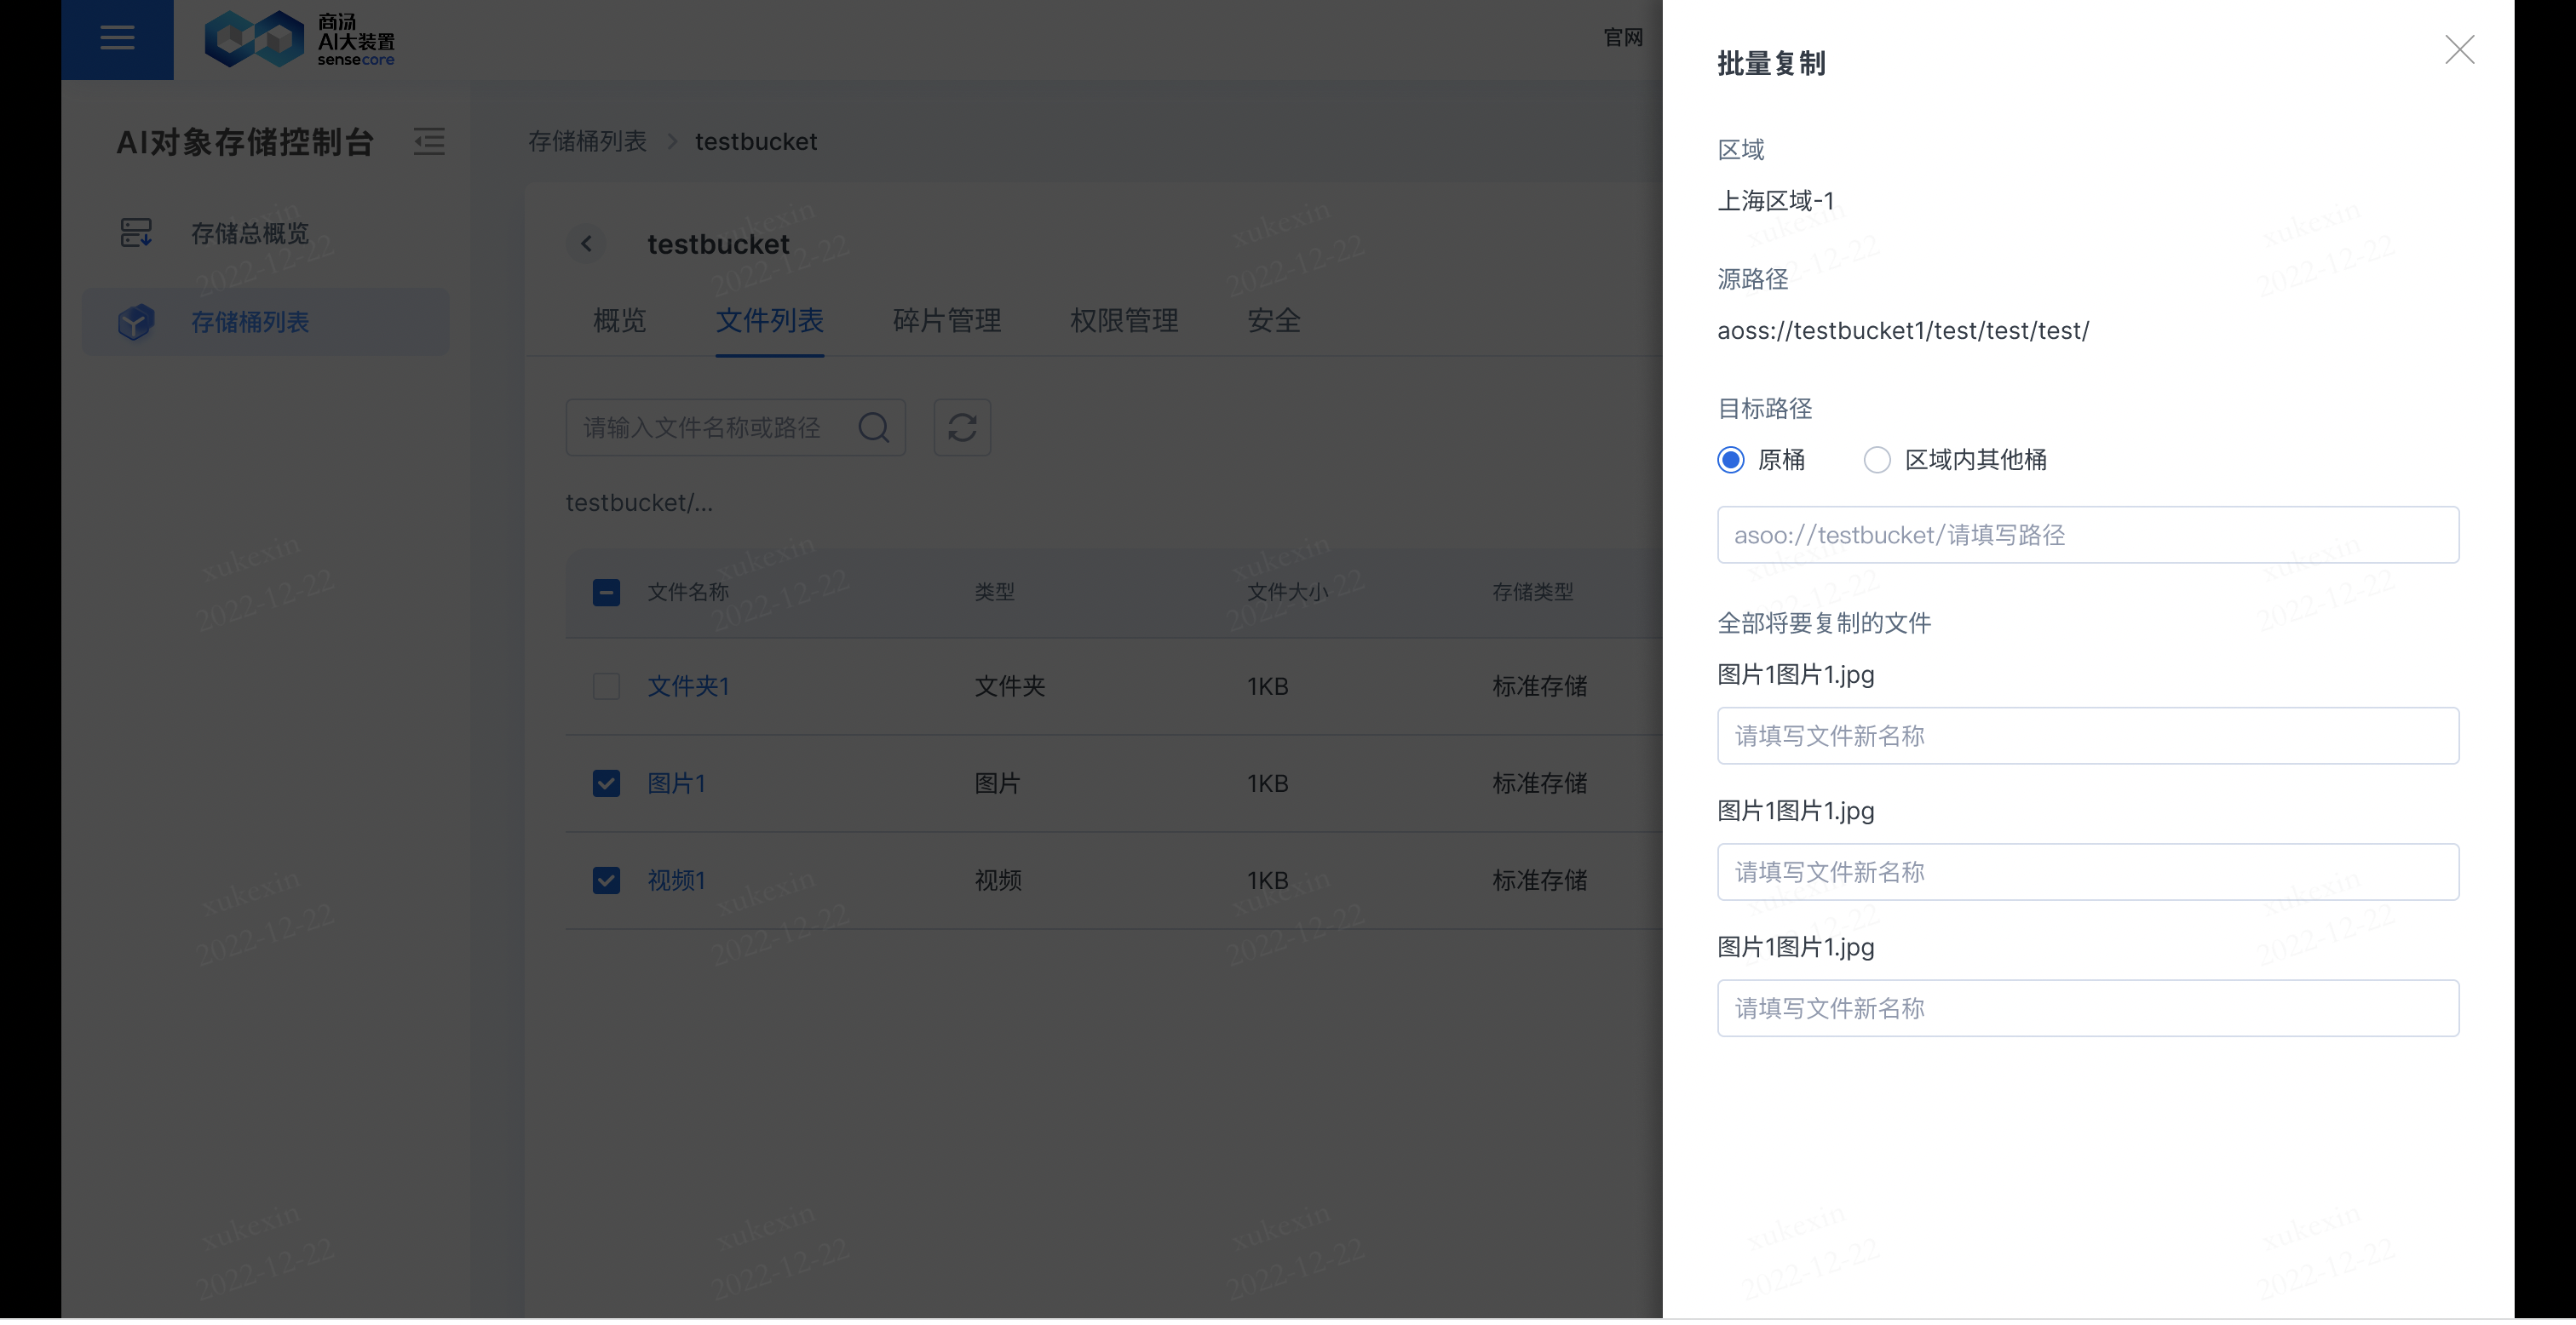The width and height of the screenshot is (2576, 1325).
Task: Select the 区域内其他桶 radio button
Action: click(1877, 460)
